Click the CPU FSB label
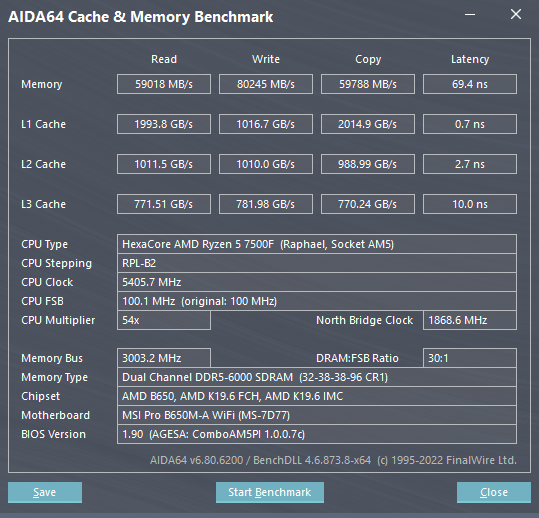Screen dimensions: 539x518 (42, 301)
